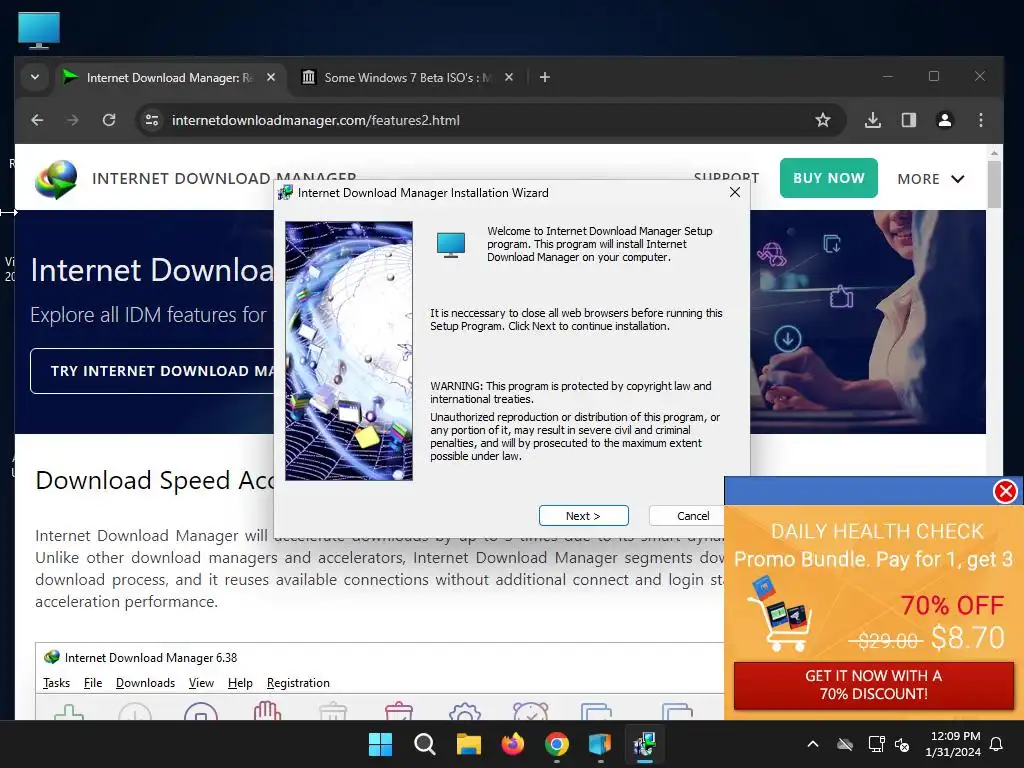Expand the MORE menu chevron
Image resolution: width=1024 pixels, height=768 pixels.
pyautogui.click(x=957, y=178)
